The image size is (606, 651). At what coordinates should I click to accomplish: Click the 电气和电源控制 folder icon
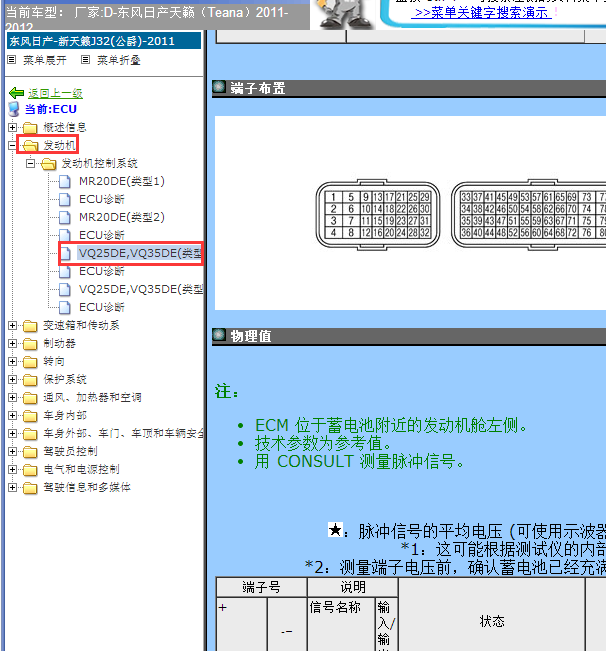tap(30, 470)
